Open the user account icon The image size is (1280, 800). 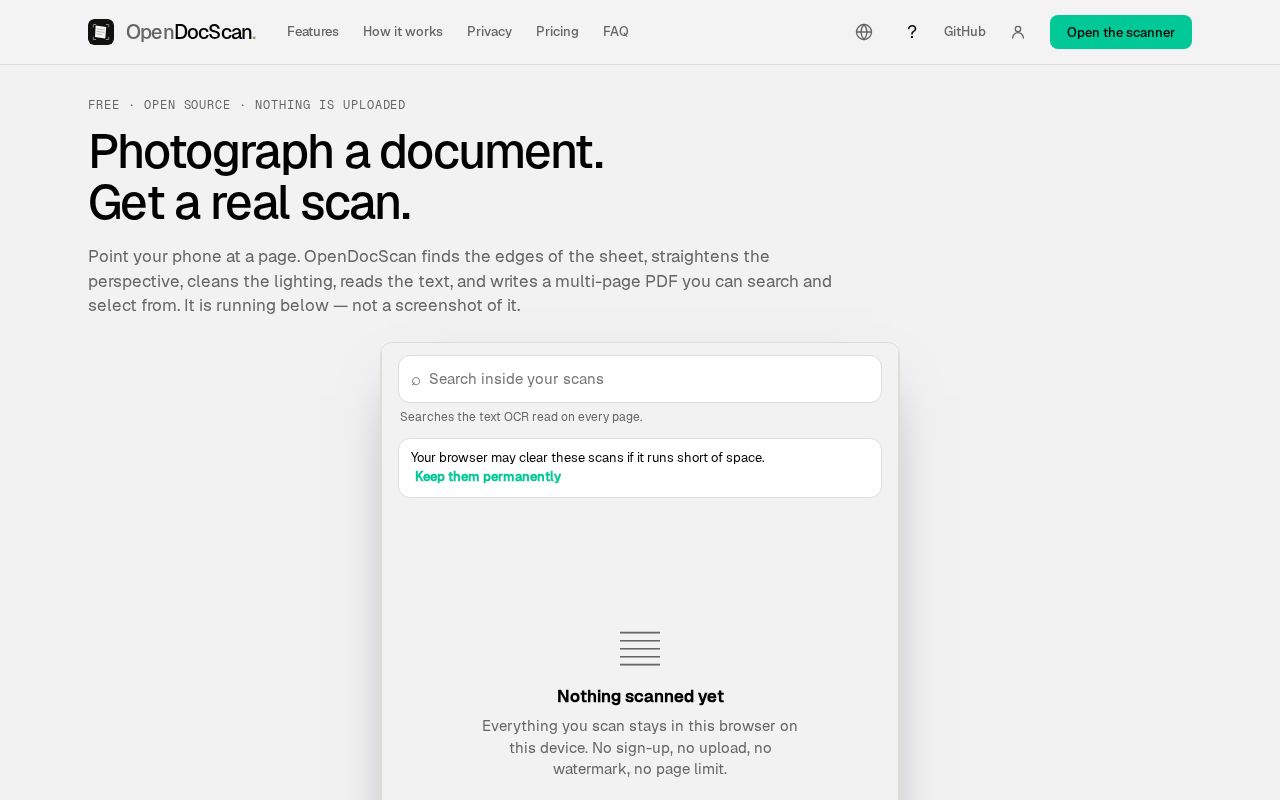pyautogui.click(x=1018, y=32)
